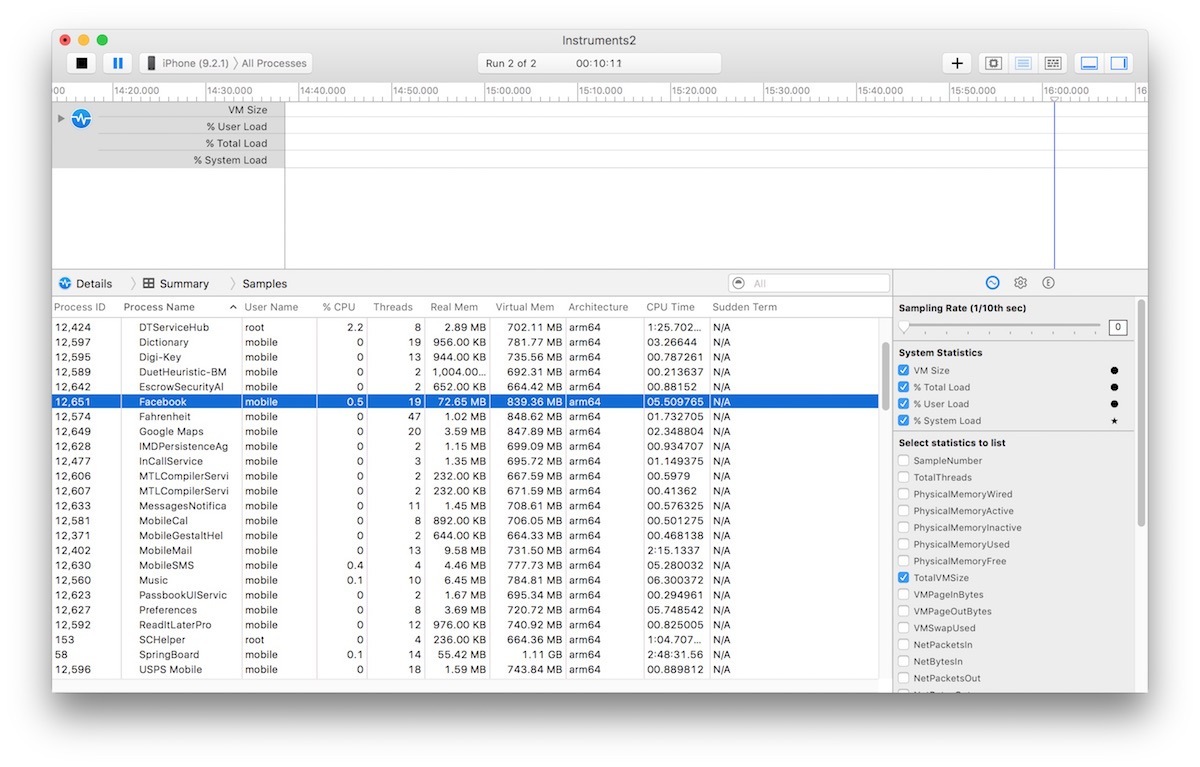Image resolution: width=1200 pixels, height=767 pixels.
Task: Enable the VMSwapUsed statistic
Action: coord(904,628)
